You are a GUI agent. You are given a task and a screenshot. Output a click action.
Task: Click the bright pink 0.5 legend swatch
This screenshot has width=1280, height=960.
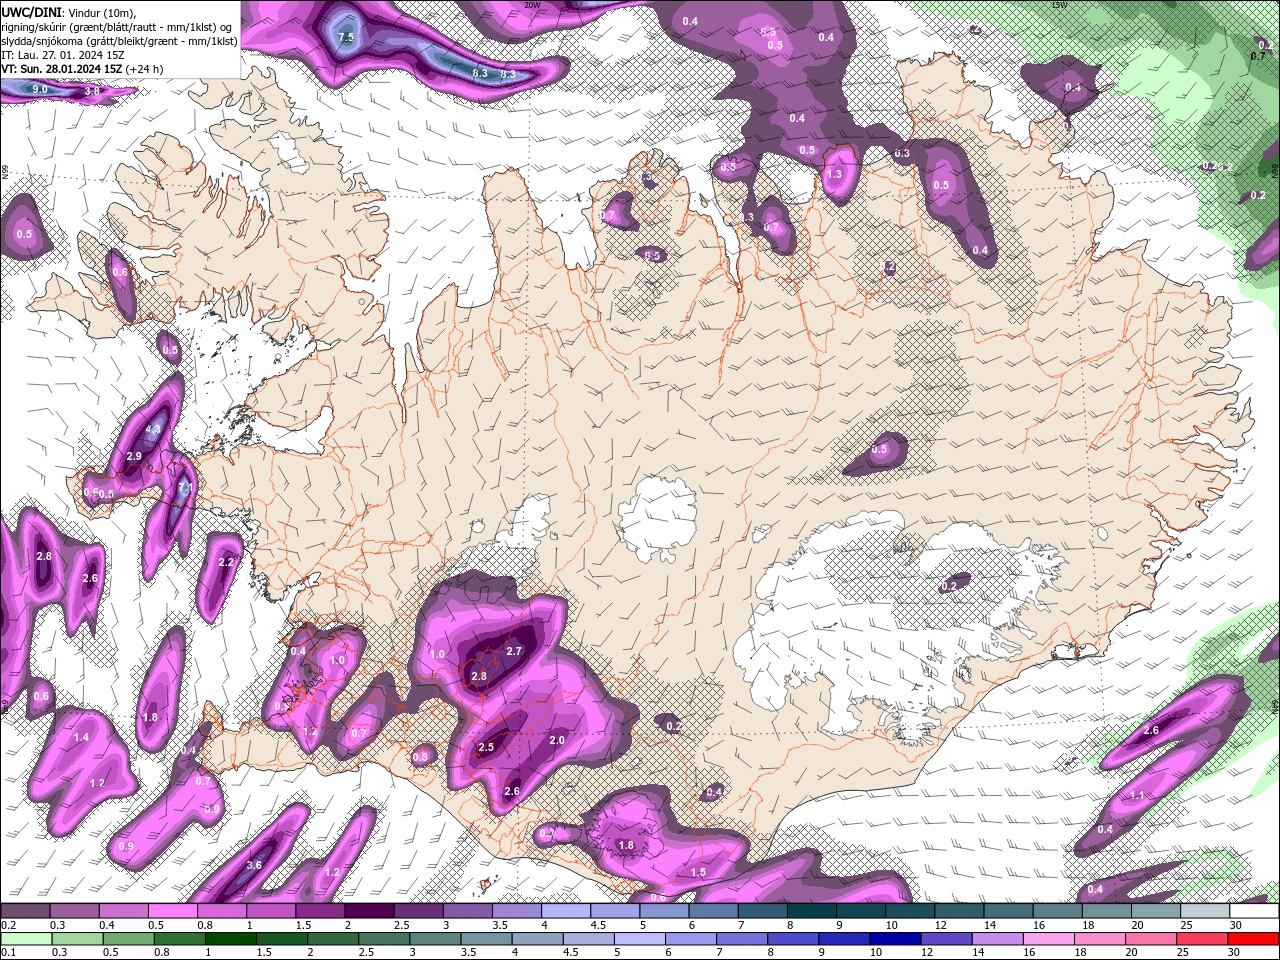point(172,911)
